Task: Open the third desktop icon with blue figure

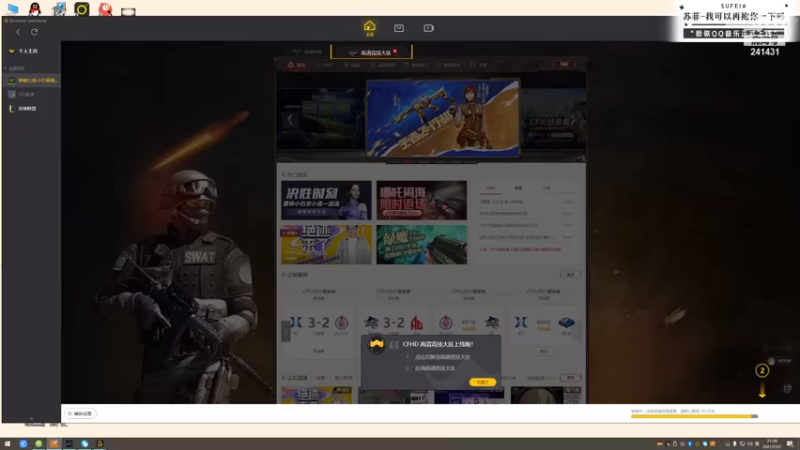Action: pyautogui.click(x=59, y=9)
